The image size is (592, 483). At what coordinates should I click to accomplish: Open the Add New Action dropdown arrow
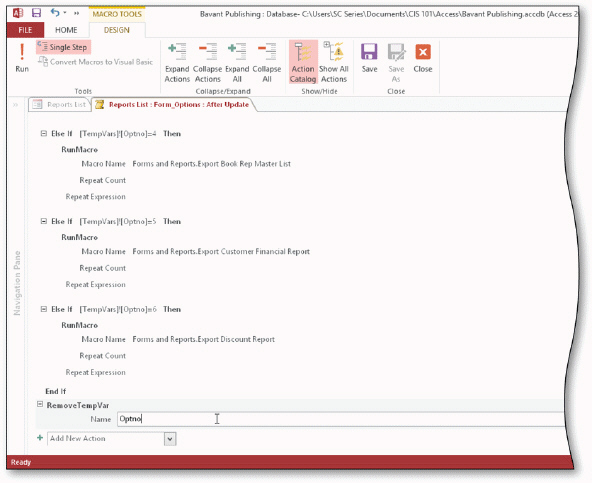170,439
